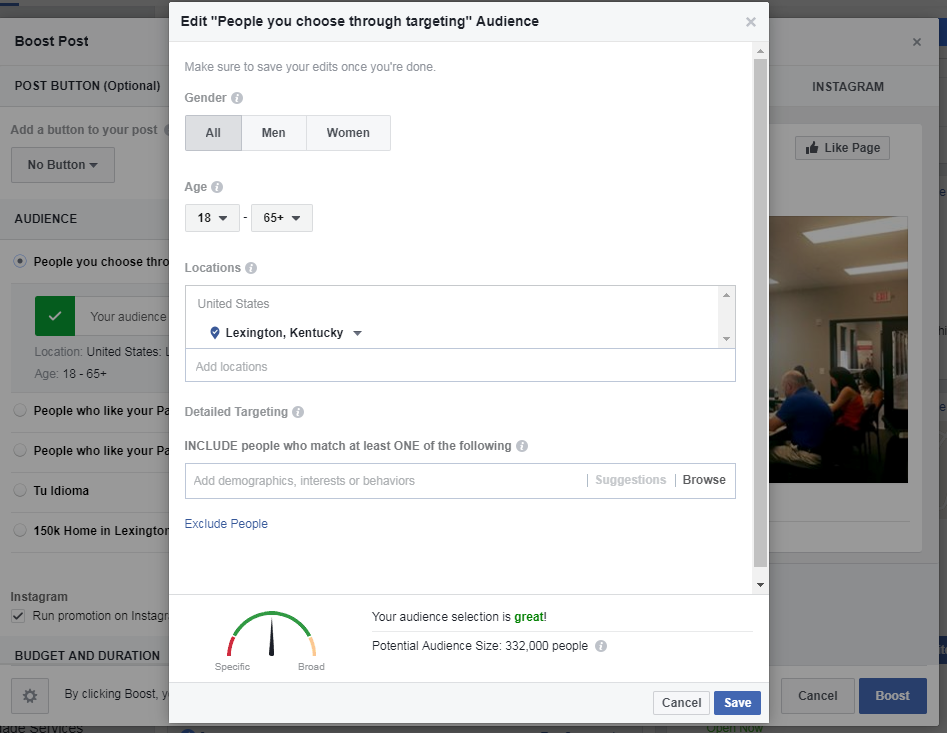947x733 pixels.
Task: Expand the Lexington, Kentucky location options arrow
Action: pos(357,333)
